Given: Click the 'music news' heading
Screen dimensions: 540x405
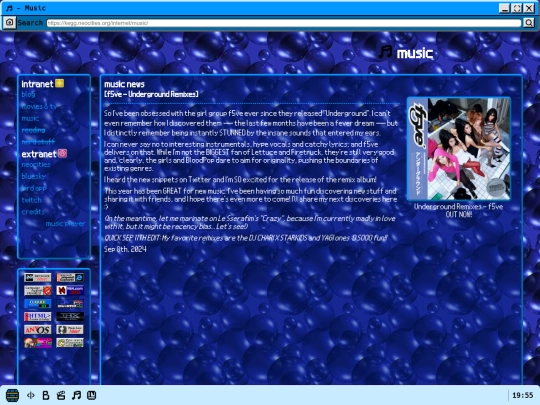Looking at the screenshot, I should coord(124,84).
